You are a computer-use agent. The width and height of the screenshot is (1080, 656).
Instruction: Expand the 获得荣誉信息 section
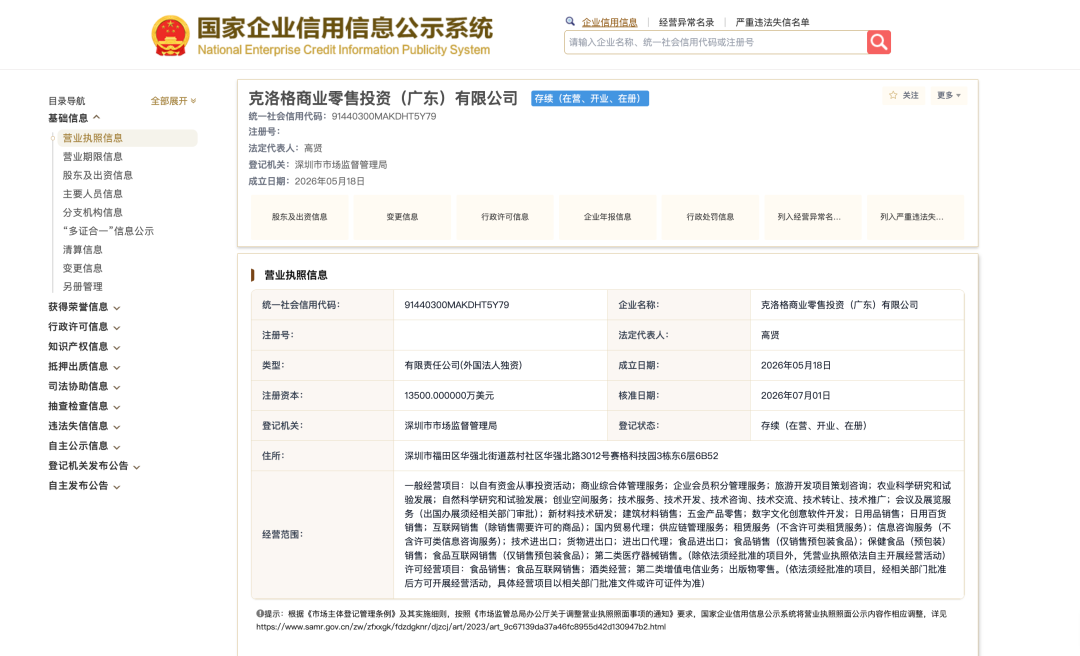(84, 307)
